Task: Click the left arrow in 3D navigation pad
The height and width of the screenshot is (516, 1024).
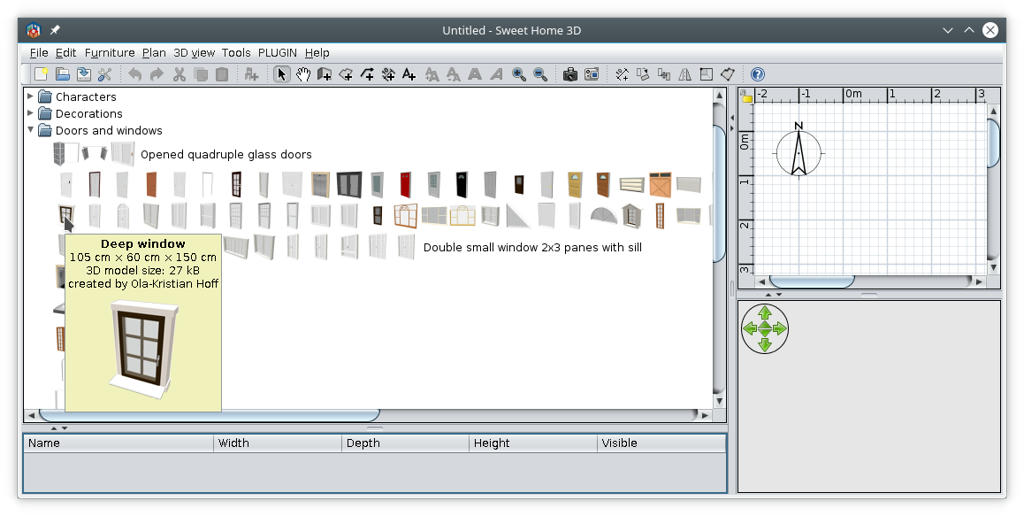Action: tap(750, 329)
